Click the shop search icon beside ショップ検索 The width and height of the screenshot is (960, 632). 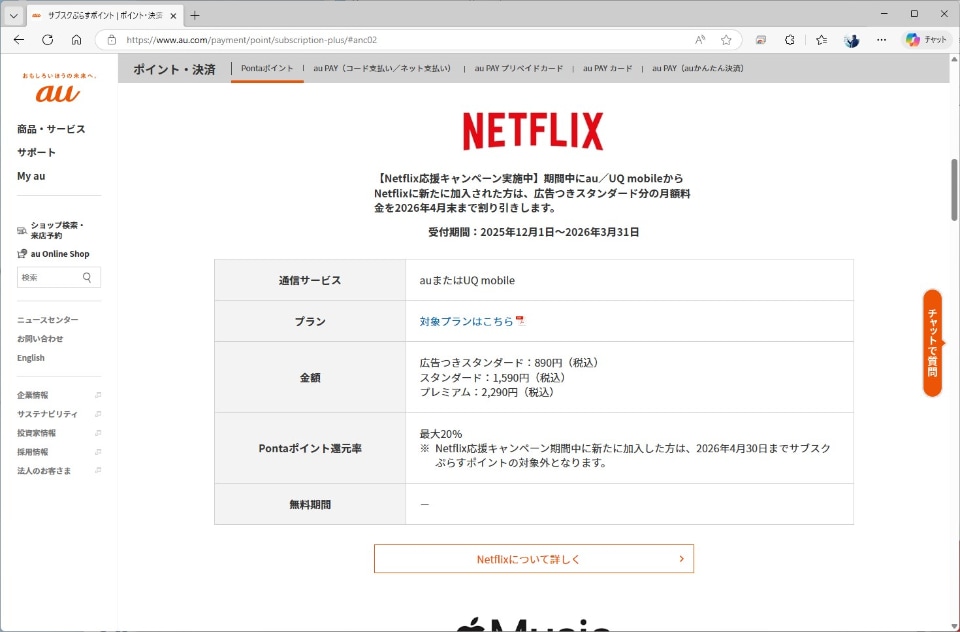click(x=22, y=230)
